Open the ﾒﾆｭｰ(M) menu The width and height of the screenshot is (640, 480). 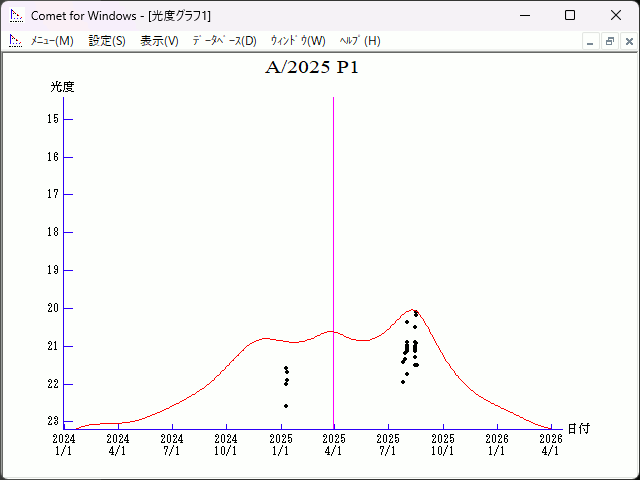52,41
